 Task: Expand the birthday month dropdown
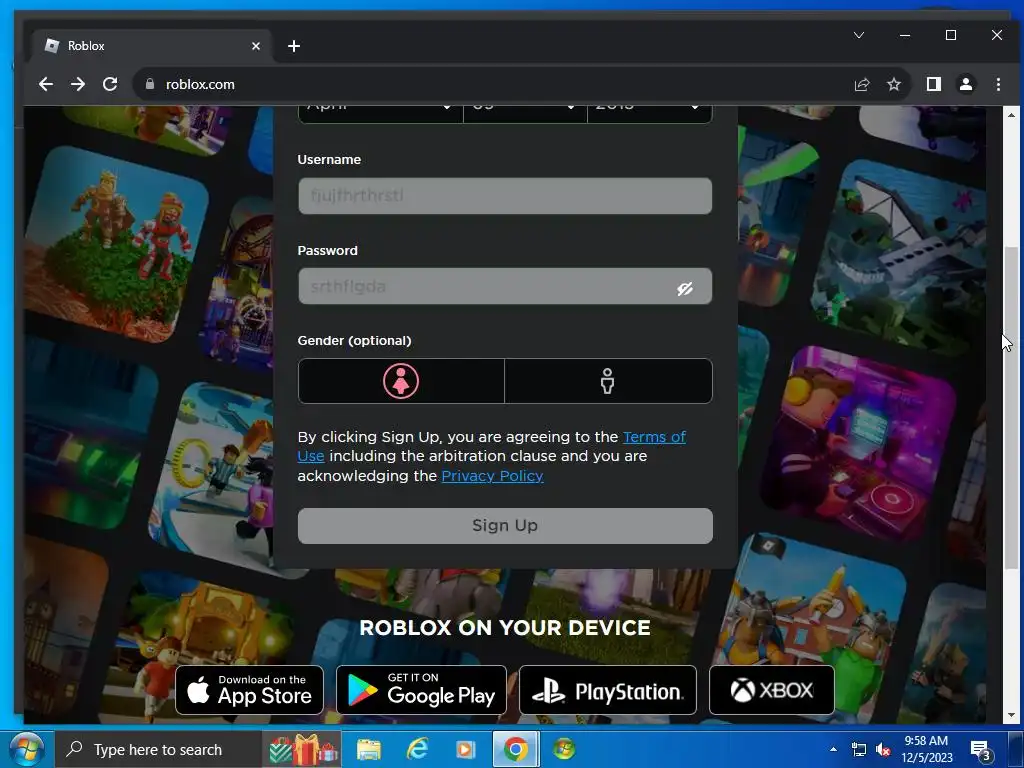[x=380, y=114]
